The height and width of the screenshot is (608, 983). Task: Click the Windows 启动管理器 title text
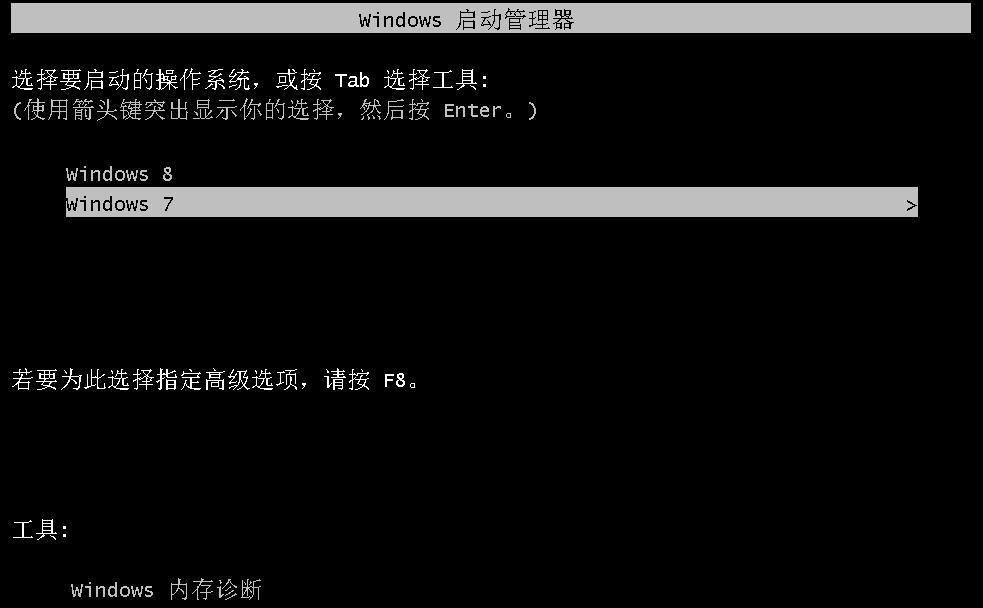[x=466, y=19]
